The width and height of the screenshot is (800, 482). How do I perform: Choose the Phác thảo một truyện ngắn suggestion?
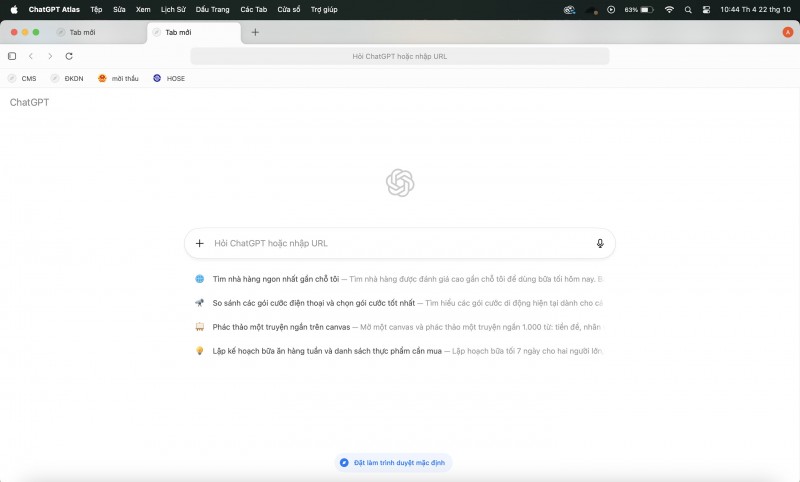[x=280, y=326]
